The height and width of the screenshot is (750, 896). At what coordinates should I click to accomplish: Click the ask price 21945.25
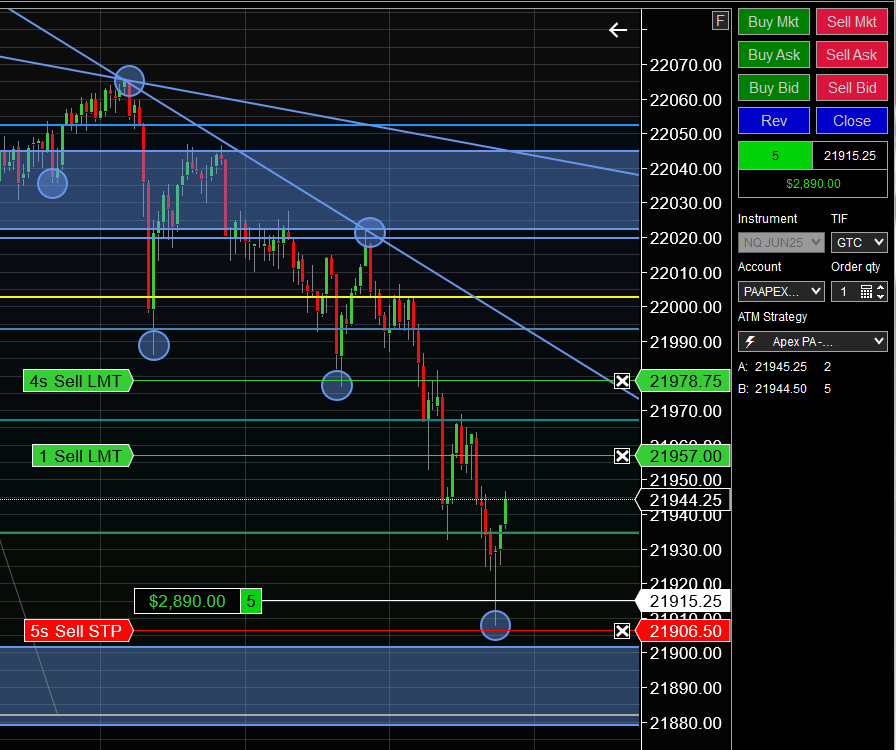pos(781,367)
